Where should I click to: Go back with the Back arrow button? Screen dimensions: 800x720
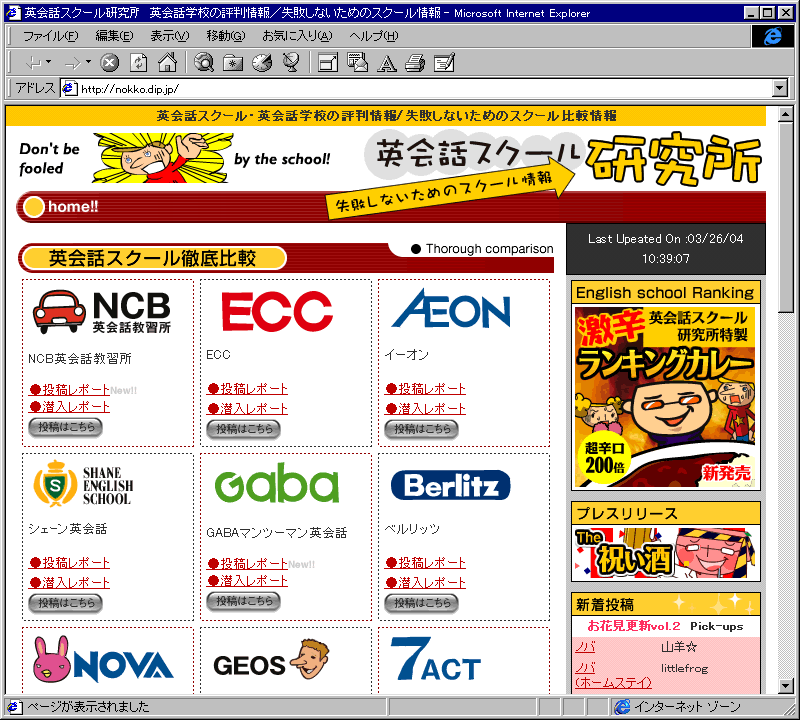point(33,63)
